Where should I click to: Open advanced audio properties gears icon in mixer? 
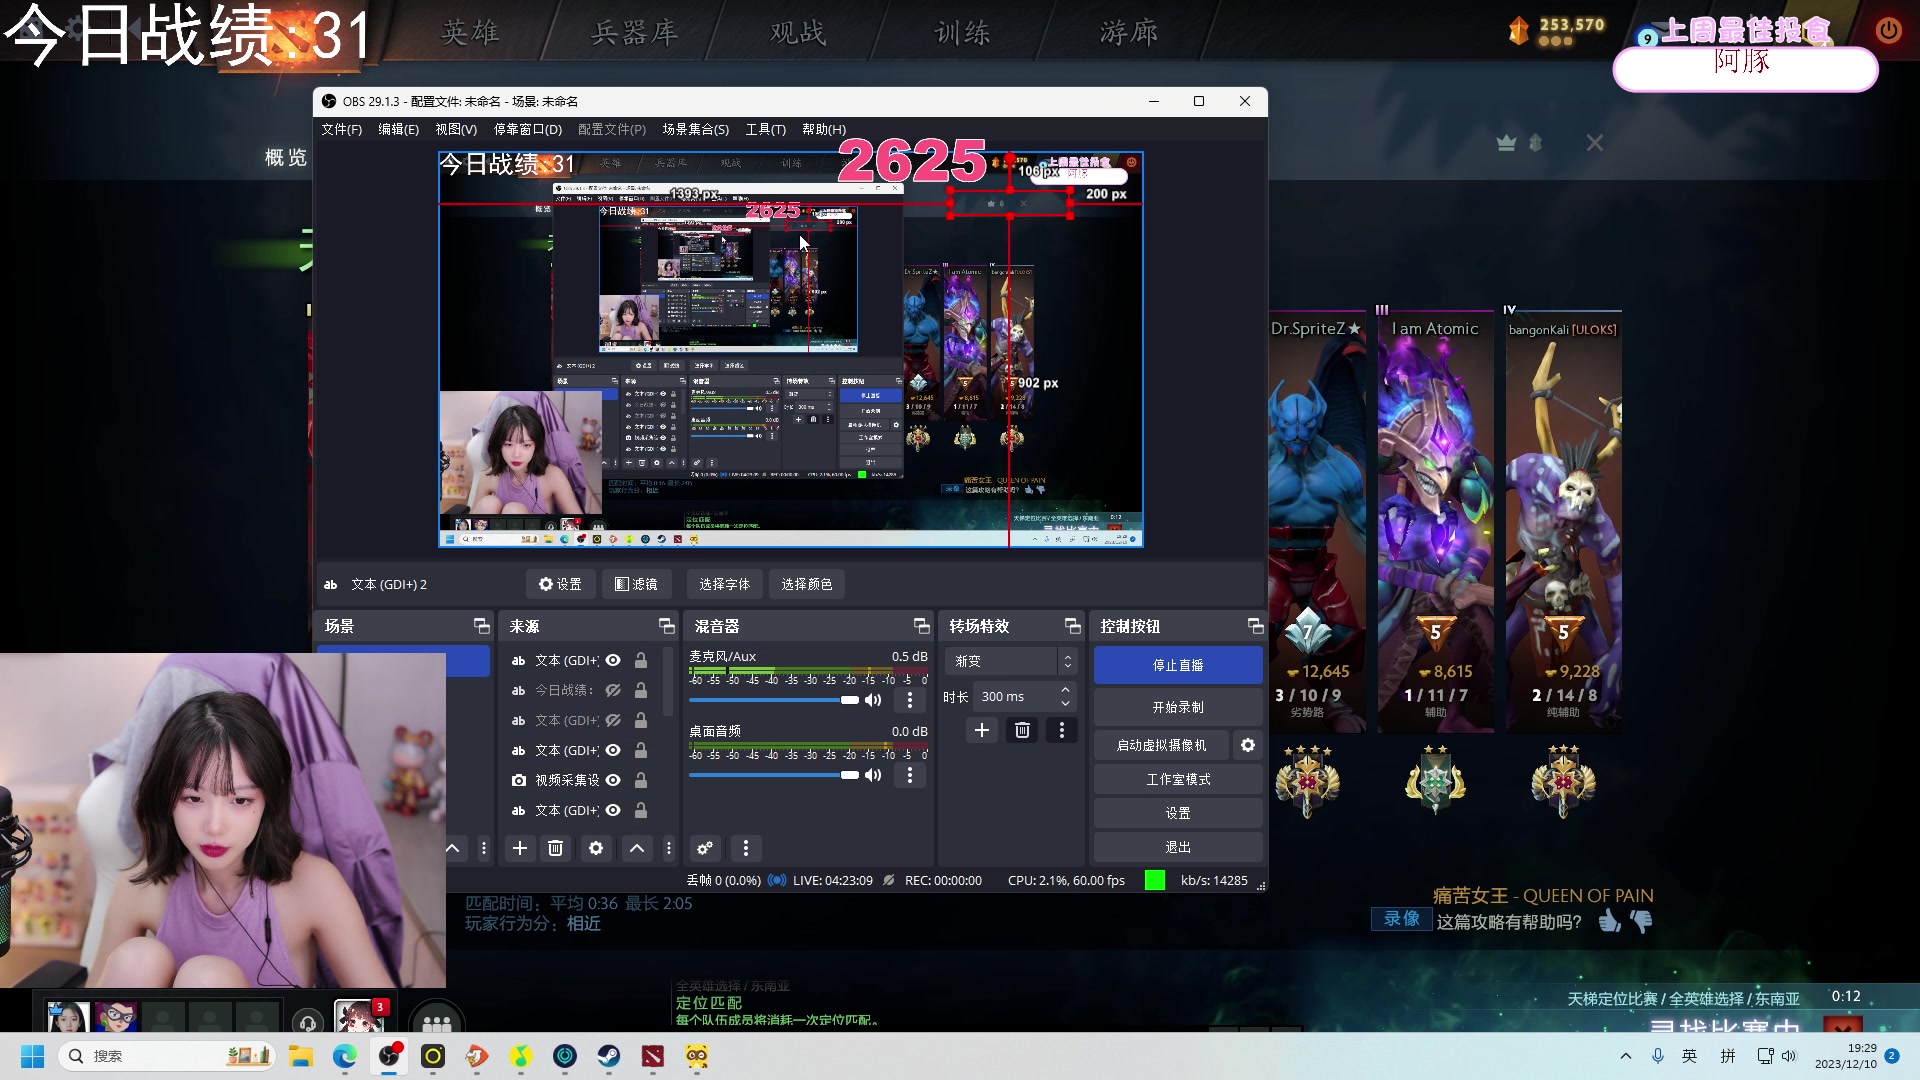(x=705, y=848)
